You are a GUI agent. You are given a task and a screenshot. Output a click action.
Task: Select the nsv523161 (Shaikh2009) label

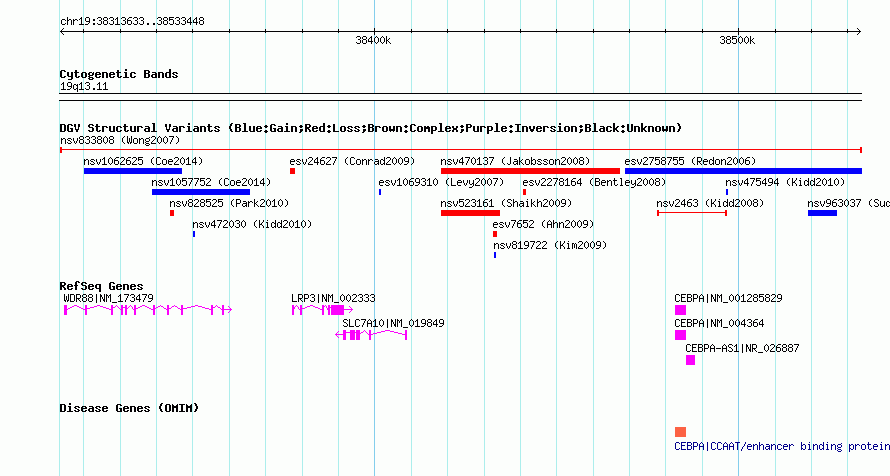[x=506, y=203]
